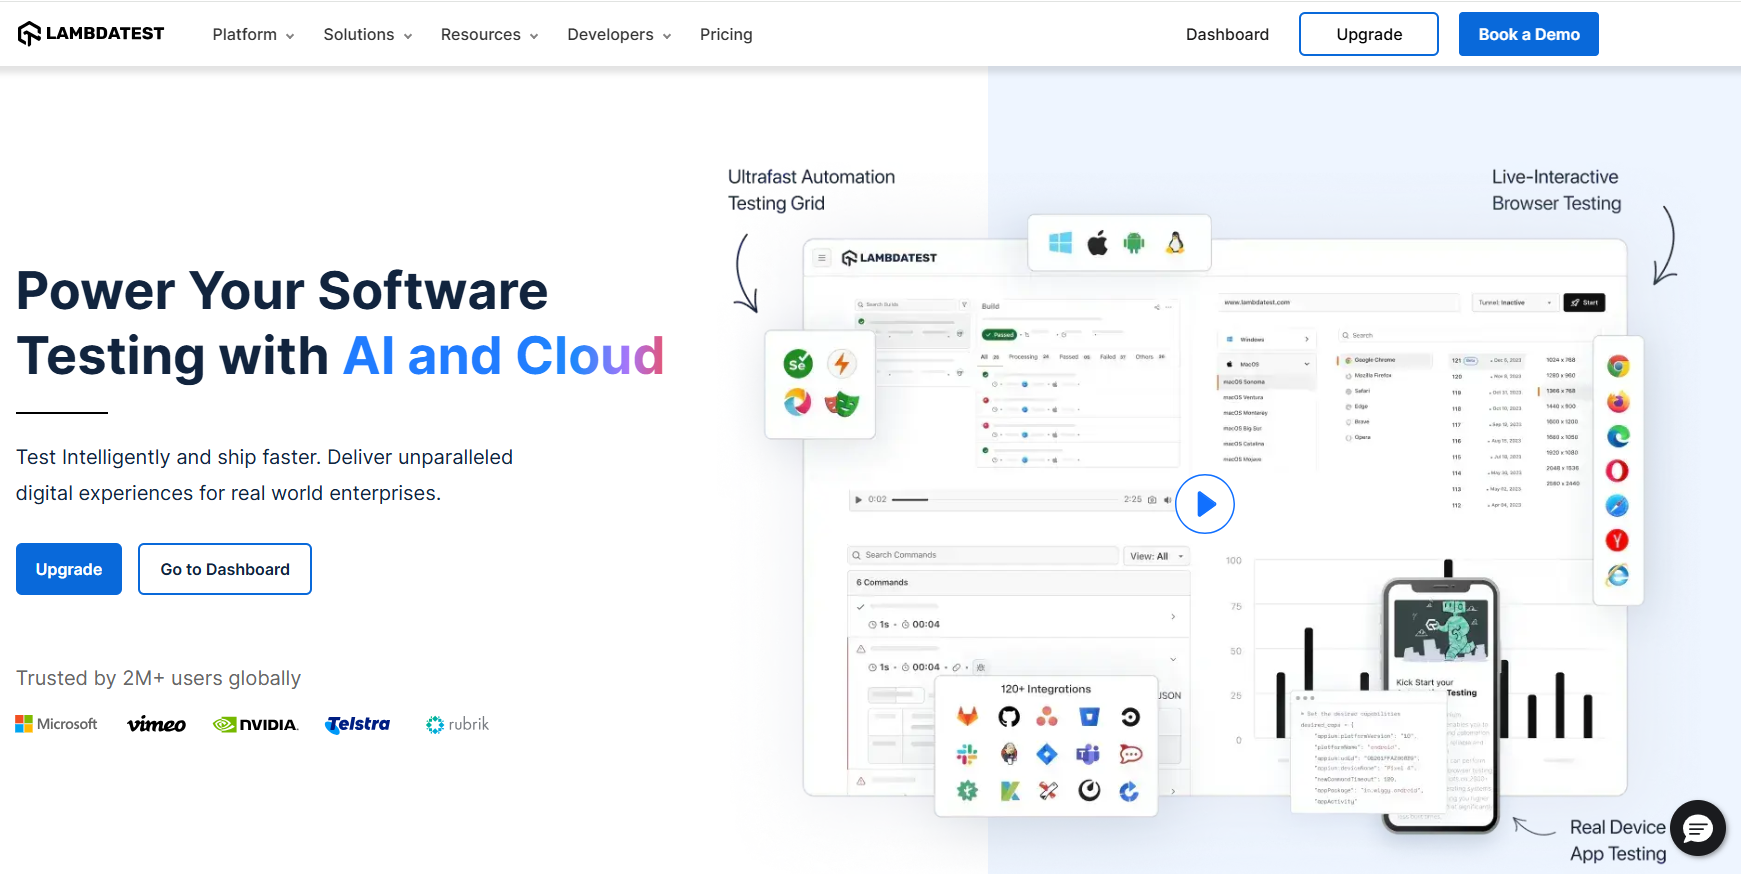Open the View: All dropdown
1741x874 pixels.
(x=1157, y=556)
